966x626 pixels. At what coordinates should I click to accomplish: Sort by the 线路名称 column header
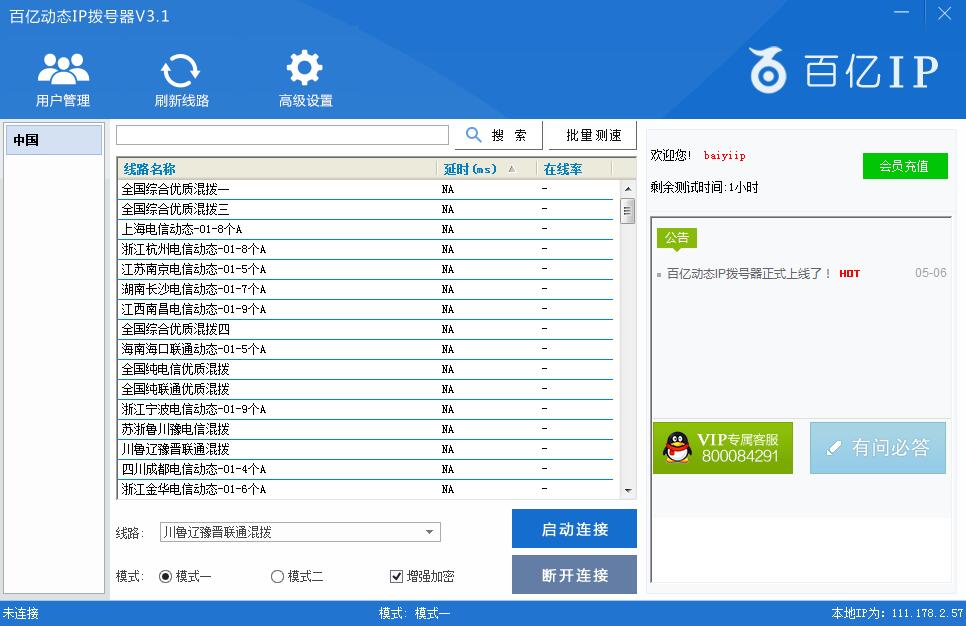pos(276,169)
